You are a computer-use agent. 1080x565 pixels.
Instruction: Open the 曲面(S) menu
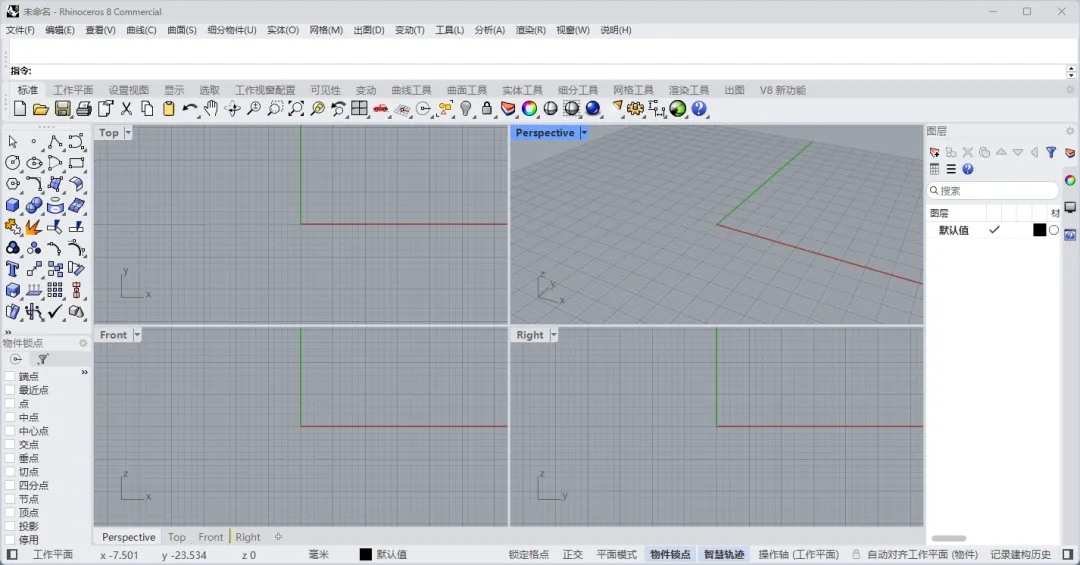[x=182, y=30]
